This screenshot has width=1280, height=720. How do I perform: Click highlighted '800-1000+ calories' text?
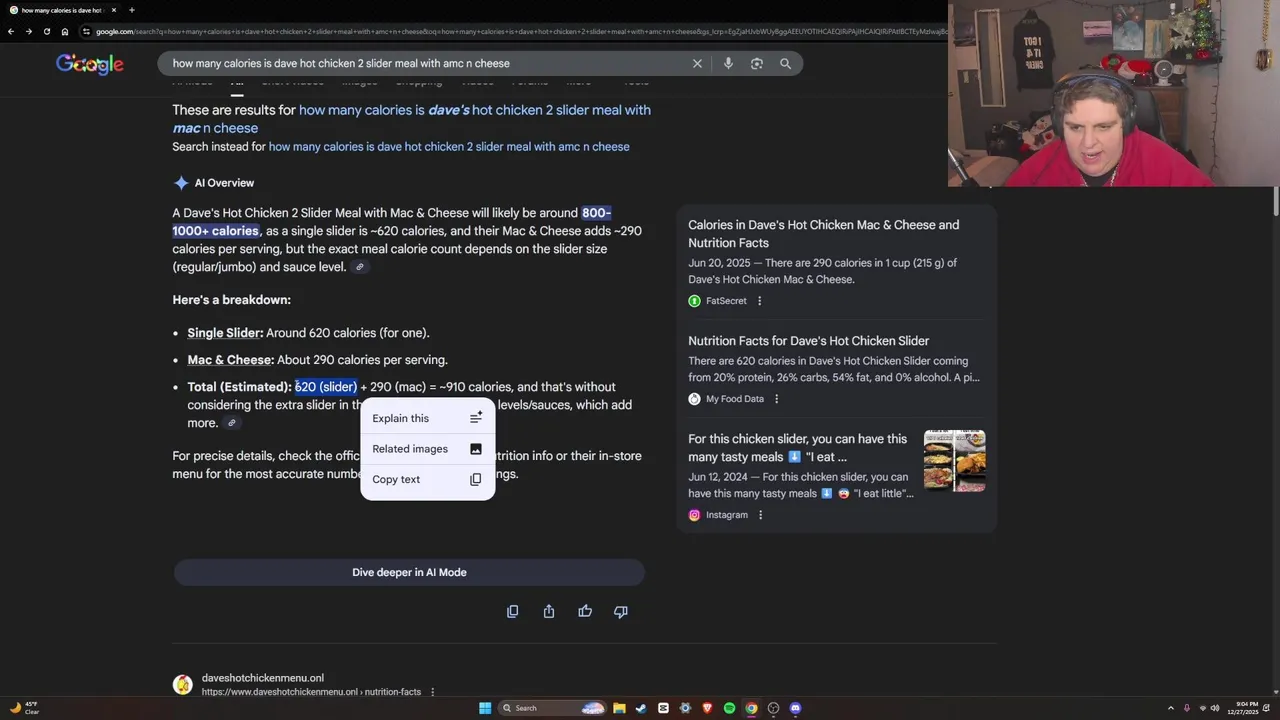(391, 222)
